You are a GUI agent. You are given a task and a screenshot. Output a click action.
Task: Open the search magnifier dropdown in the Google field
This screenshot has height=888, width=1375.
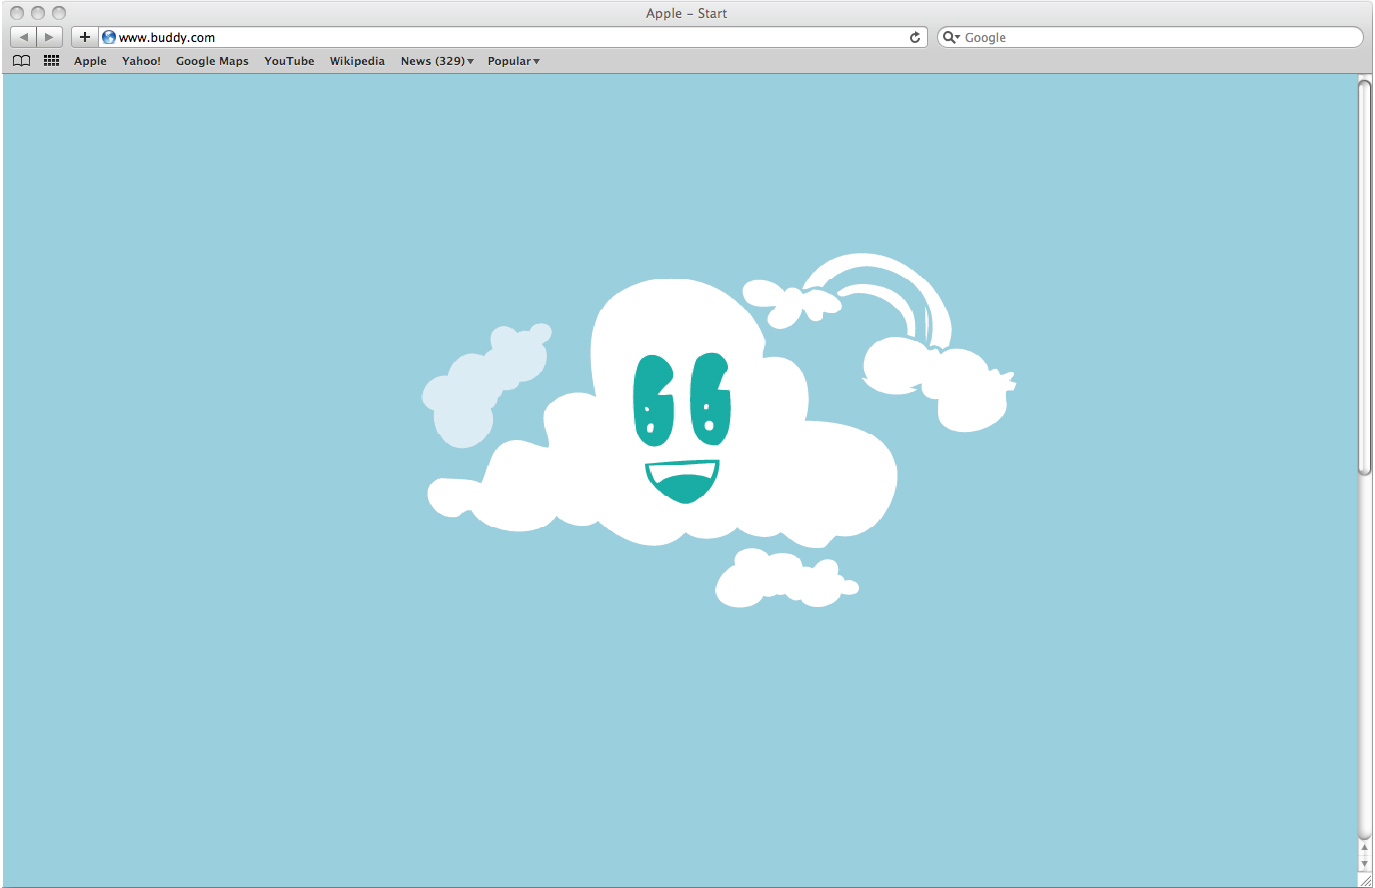click(x=951, y=37)
